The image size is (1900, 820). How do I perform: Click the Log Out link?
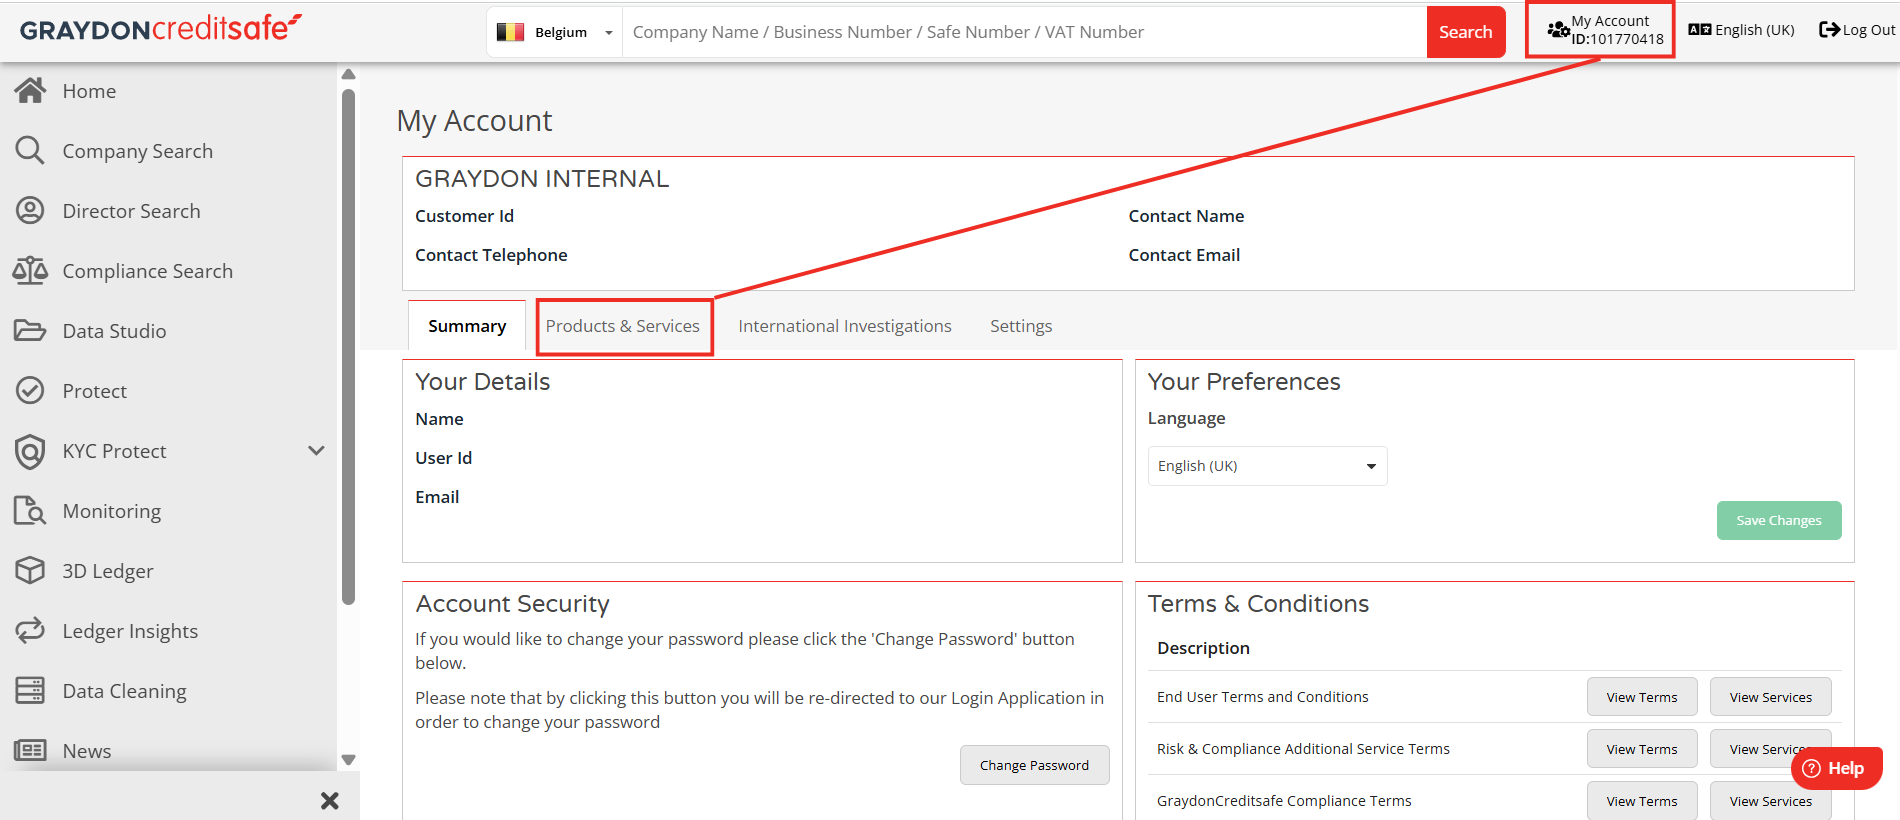coord(1857,30)
